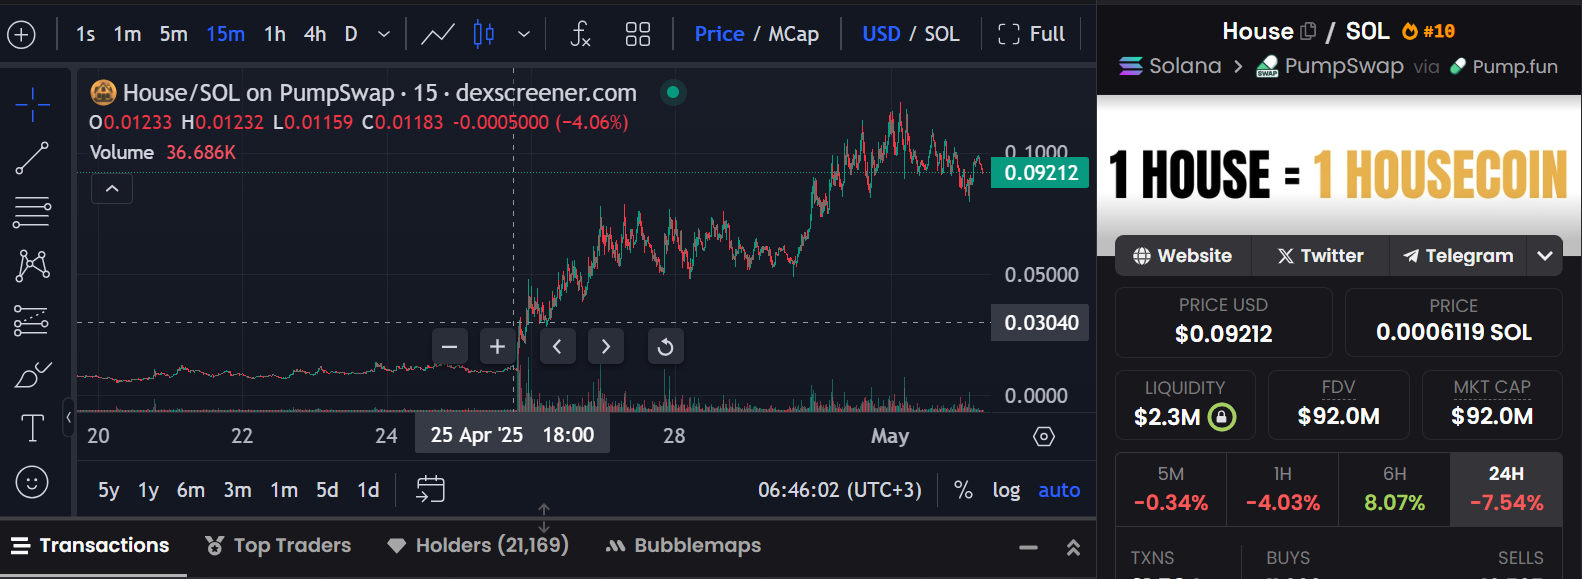Click the green market status dot
This screenshot has height=579, width=1582.
point(673,92)
